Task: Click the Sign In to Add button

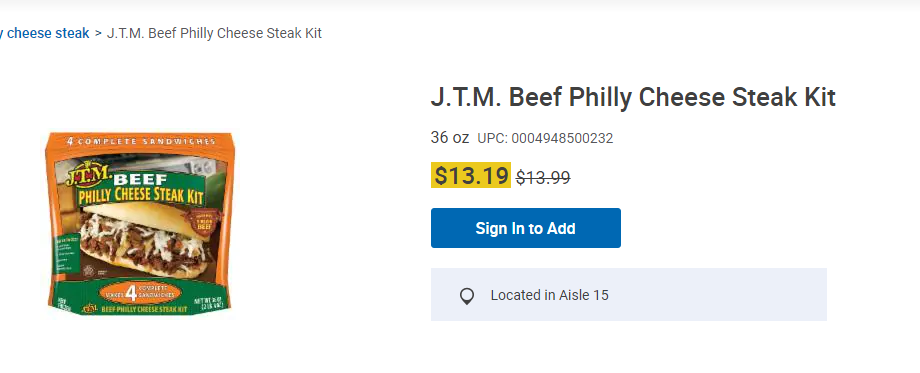Action: pos(526,228)
